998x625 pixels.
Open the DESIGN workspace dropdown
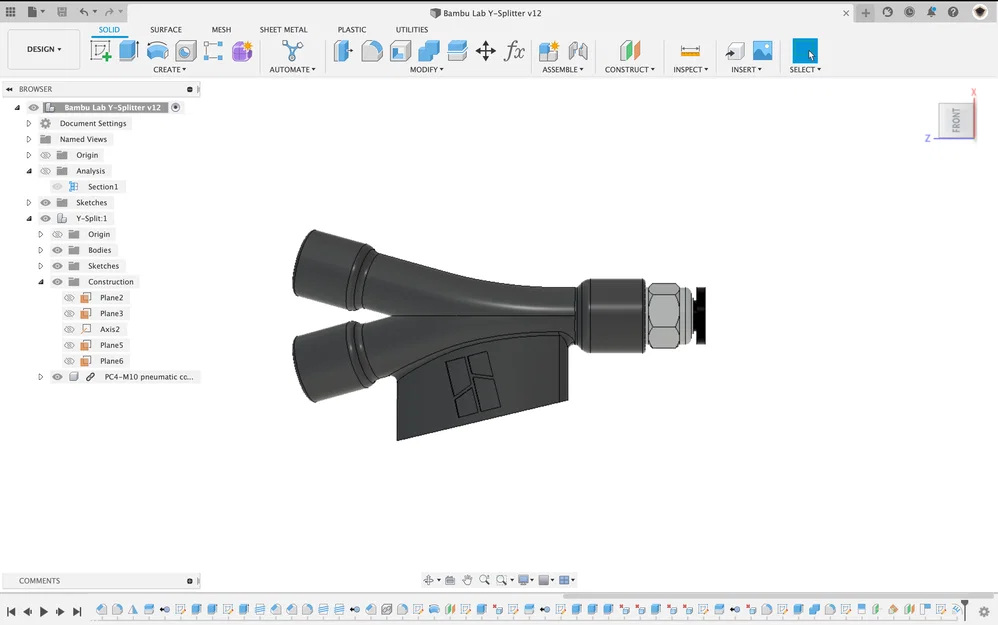(44, 49)
